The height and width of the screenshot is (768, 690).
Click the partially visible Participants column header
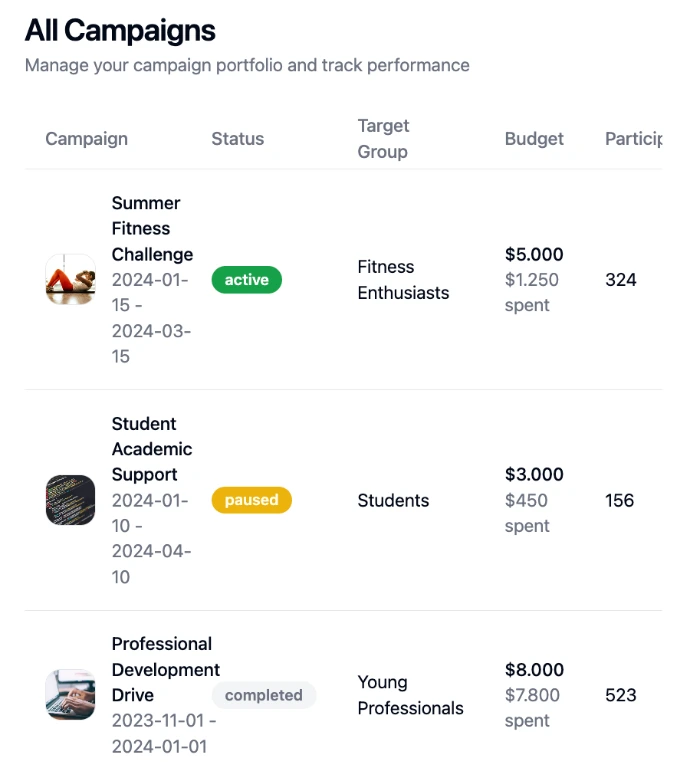click(633, 139)
